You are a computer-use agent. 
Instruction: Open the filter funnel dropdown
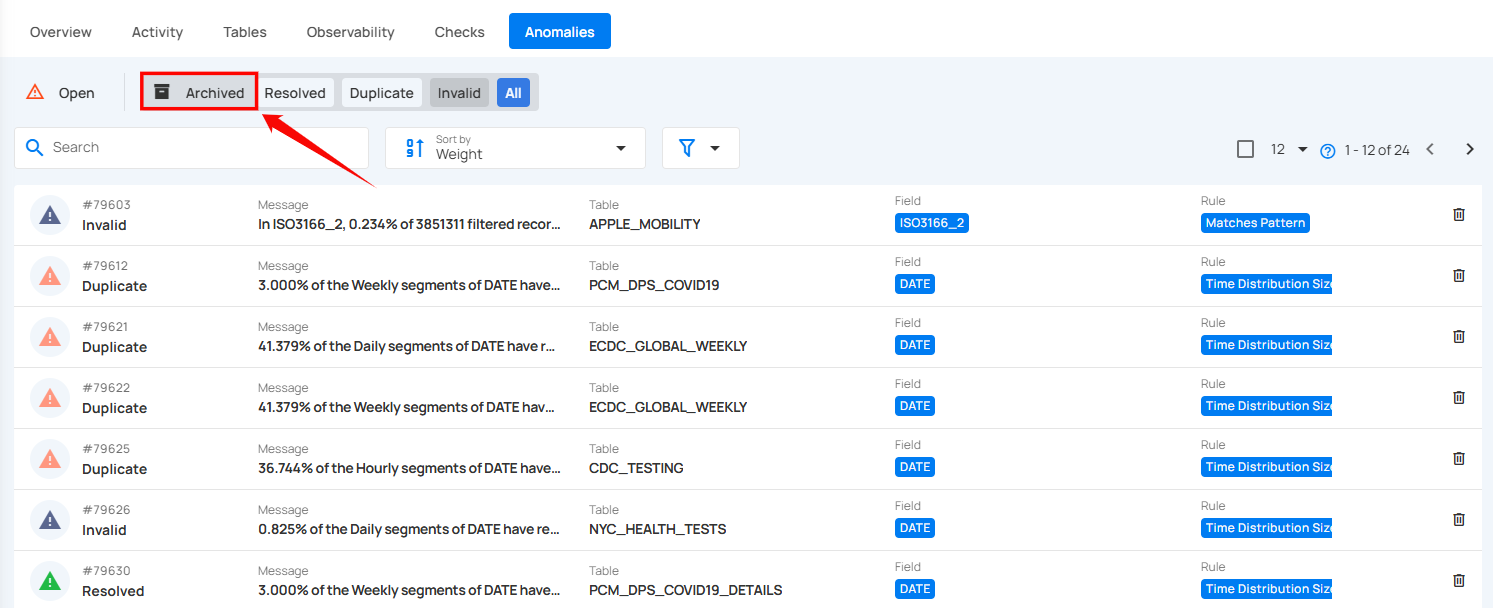point(701,148)
